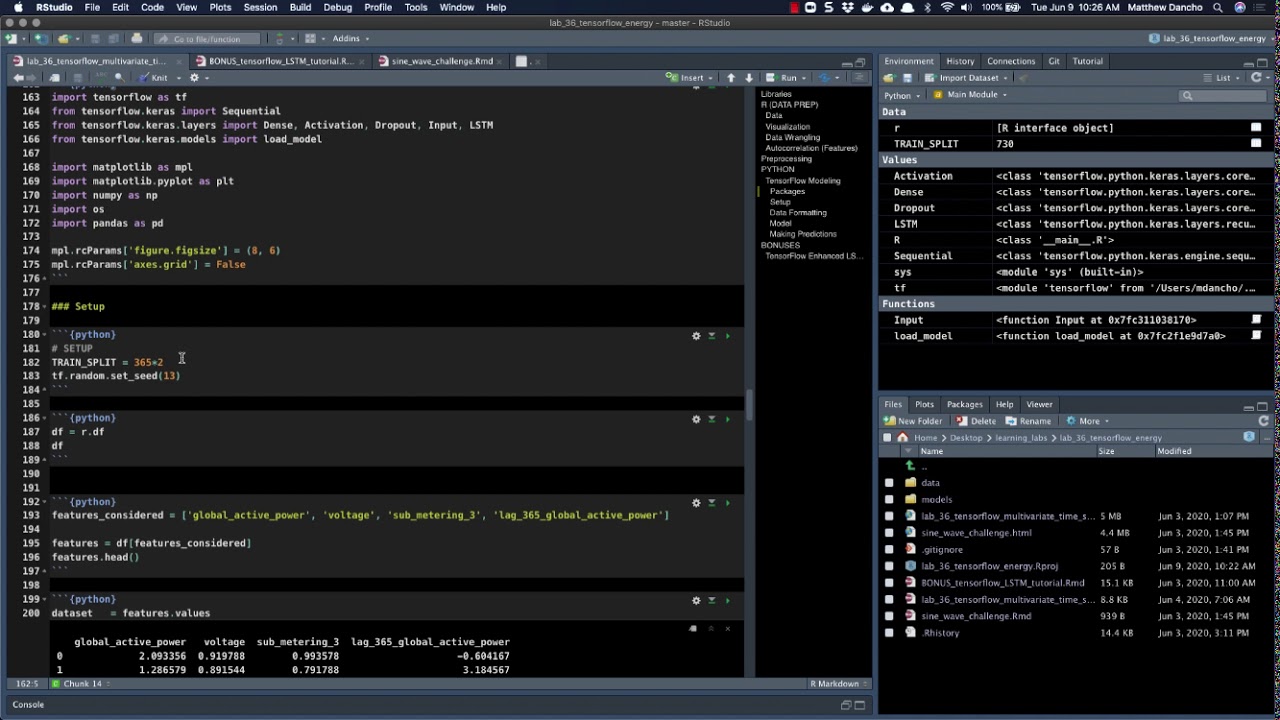Open gear options for dataset chunk

point(696,601)
